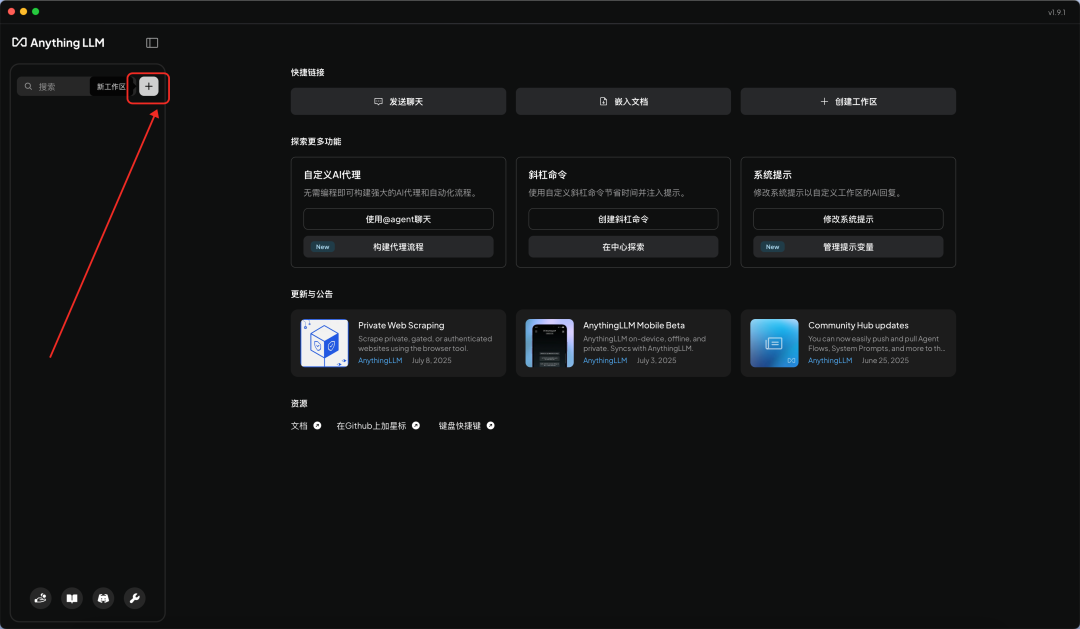
Task: Click the 在中心探索 button
Action: pyautogui.click(x=623, y=247)
